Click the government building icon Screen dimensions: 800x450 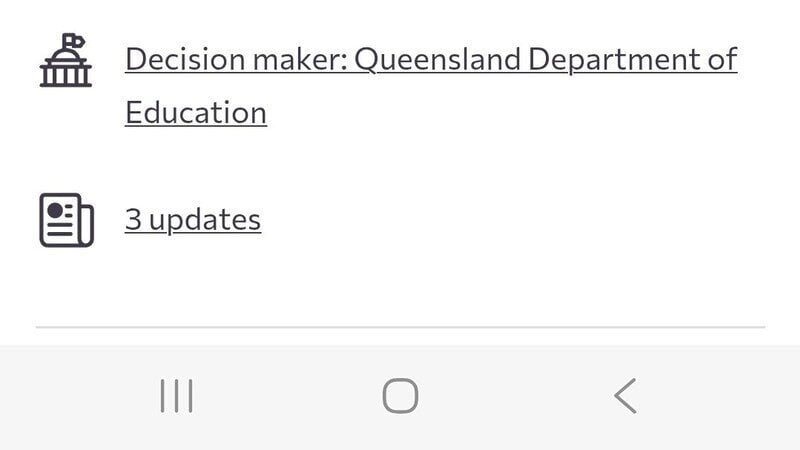coord(66,62)
